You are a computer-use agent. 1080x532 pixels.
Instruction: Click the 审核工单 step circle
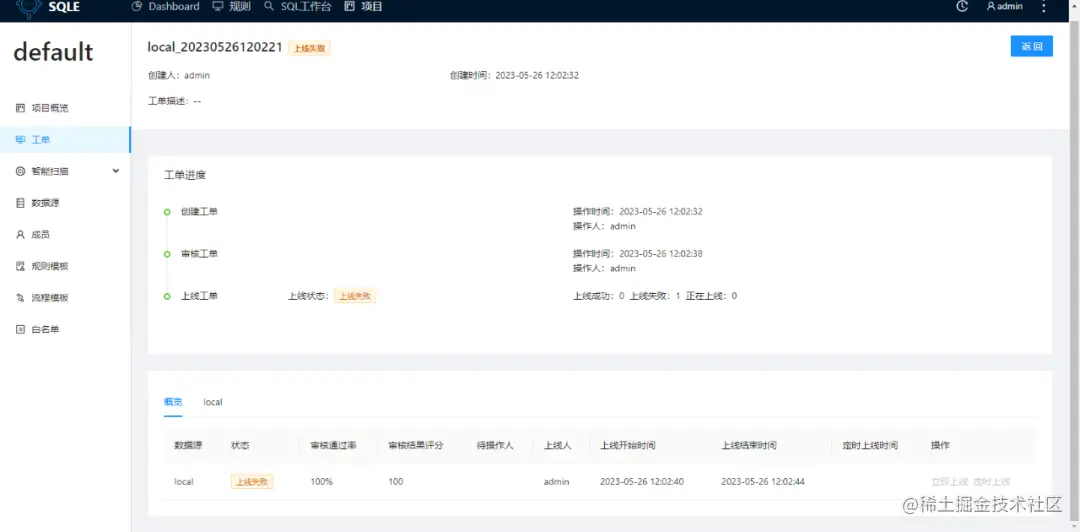[167, 254]
